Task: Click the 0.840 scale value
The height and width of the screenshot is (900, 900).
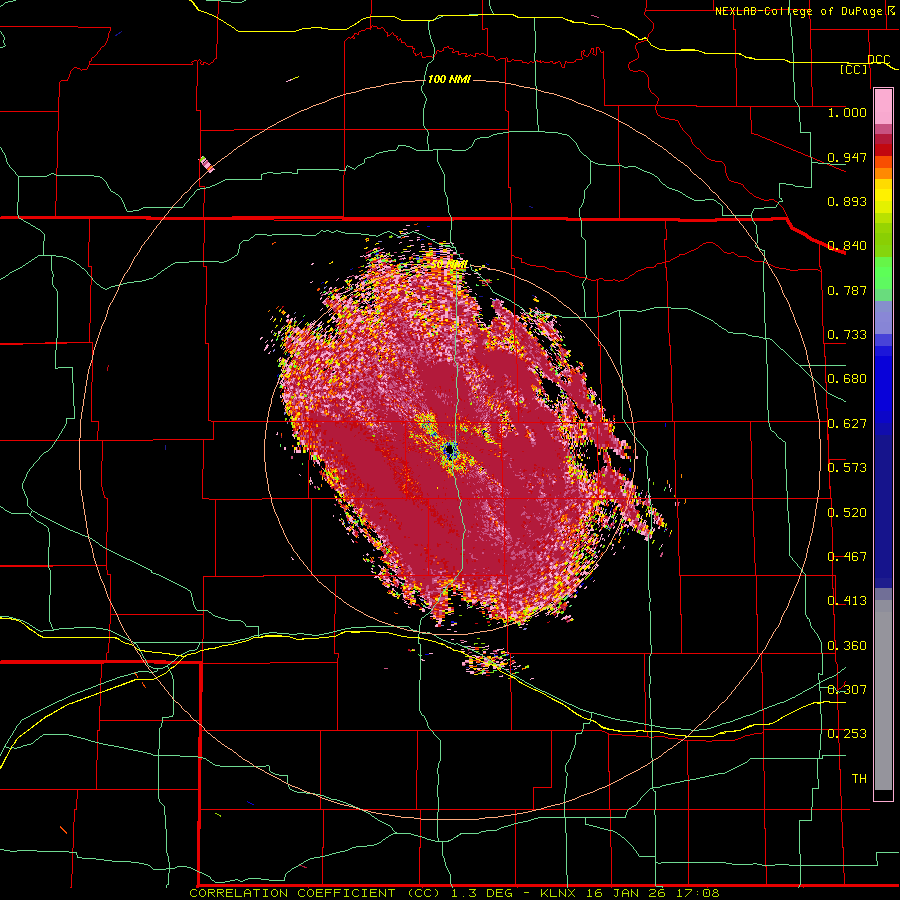Action: click(x=847, y=246)
